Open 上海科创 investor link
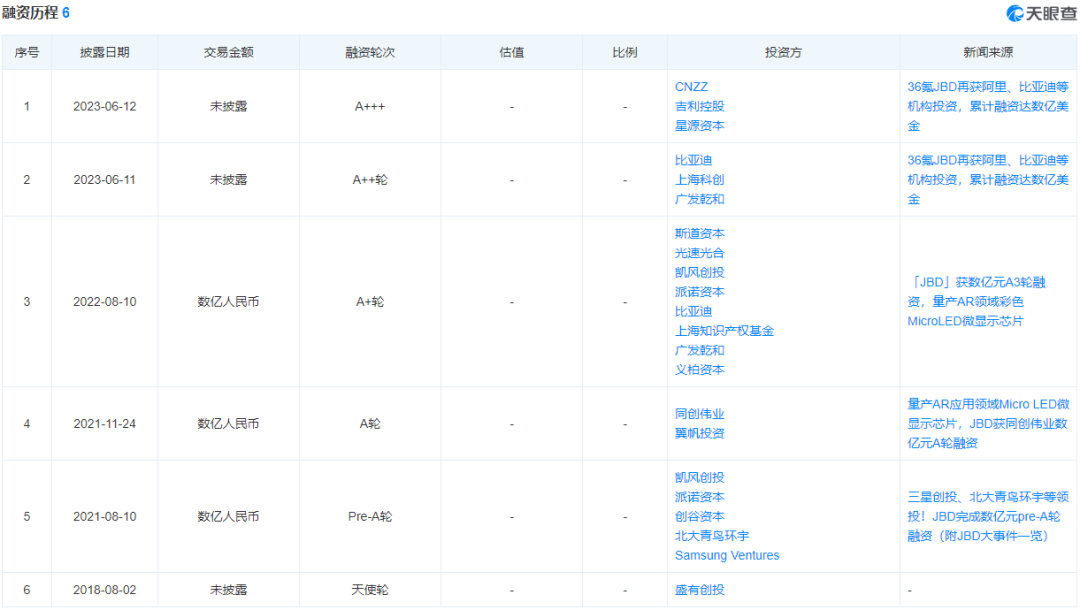 [699, 180]
